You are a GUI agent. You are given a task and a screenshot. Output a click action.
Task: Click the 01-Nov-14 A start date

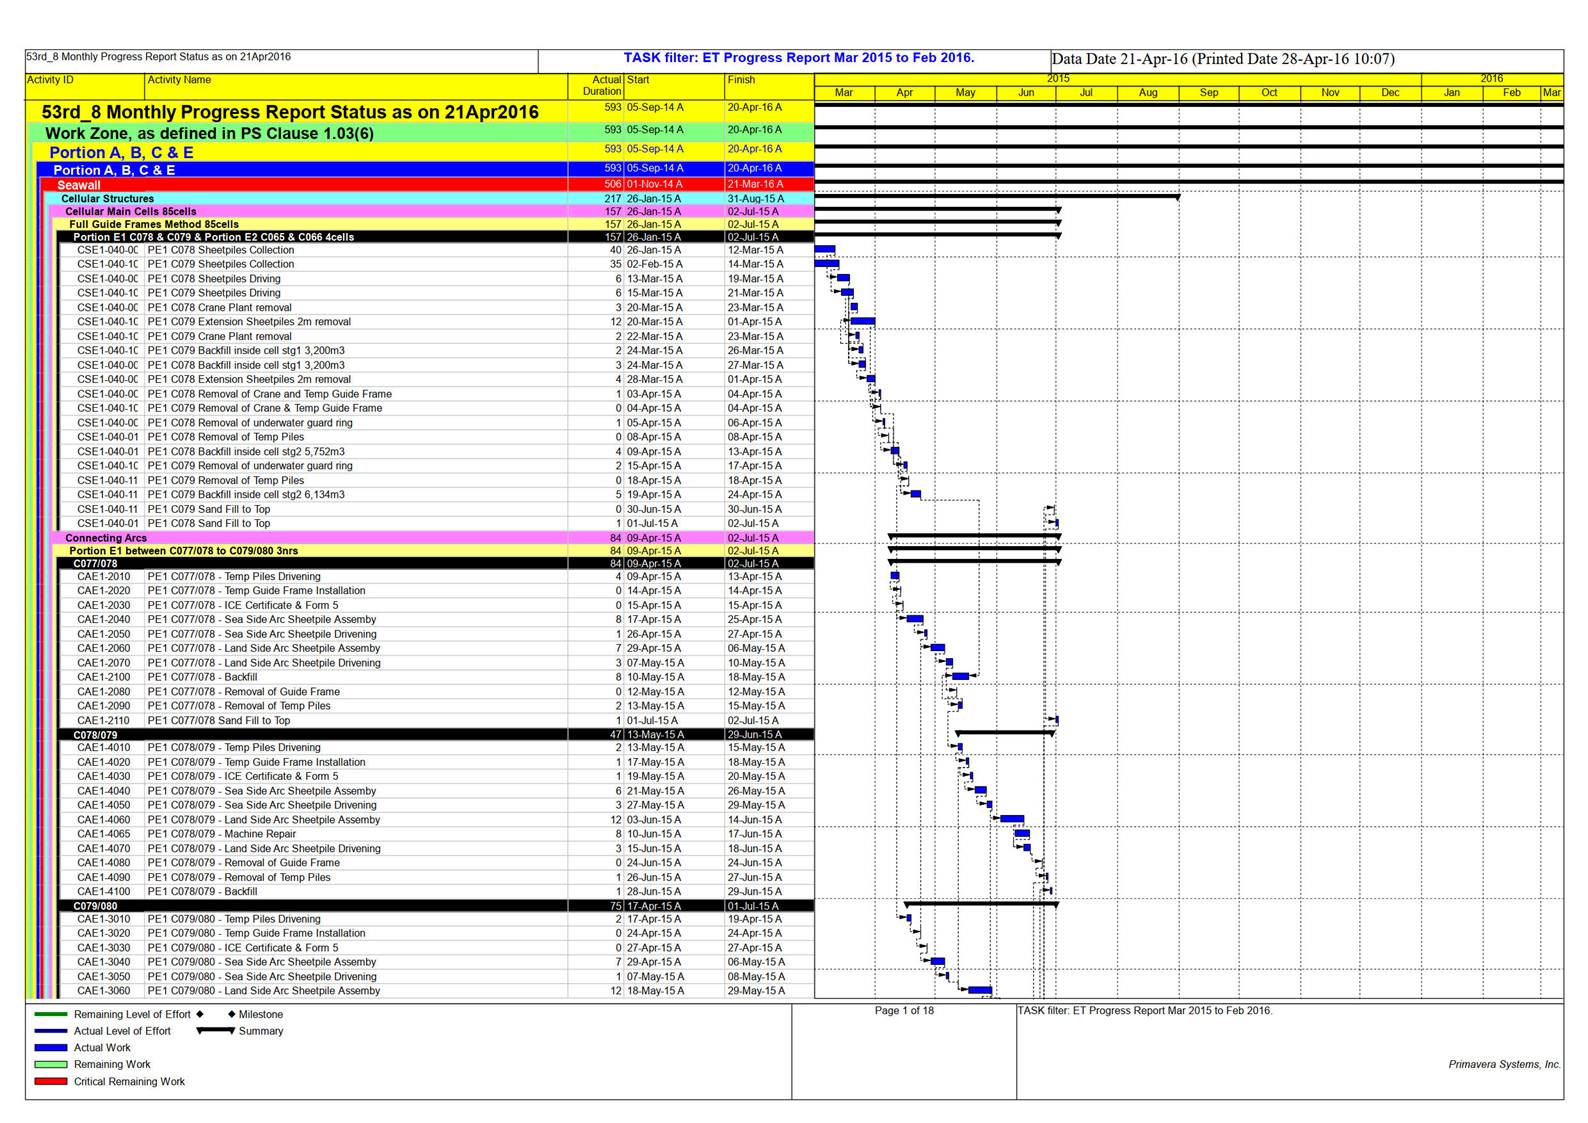coord(655,185)
